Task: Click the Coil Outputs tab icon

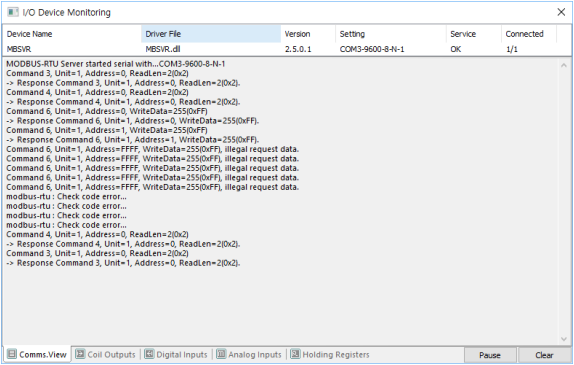Action: click(80, 354)
